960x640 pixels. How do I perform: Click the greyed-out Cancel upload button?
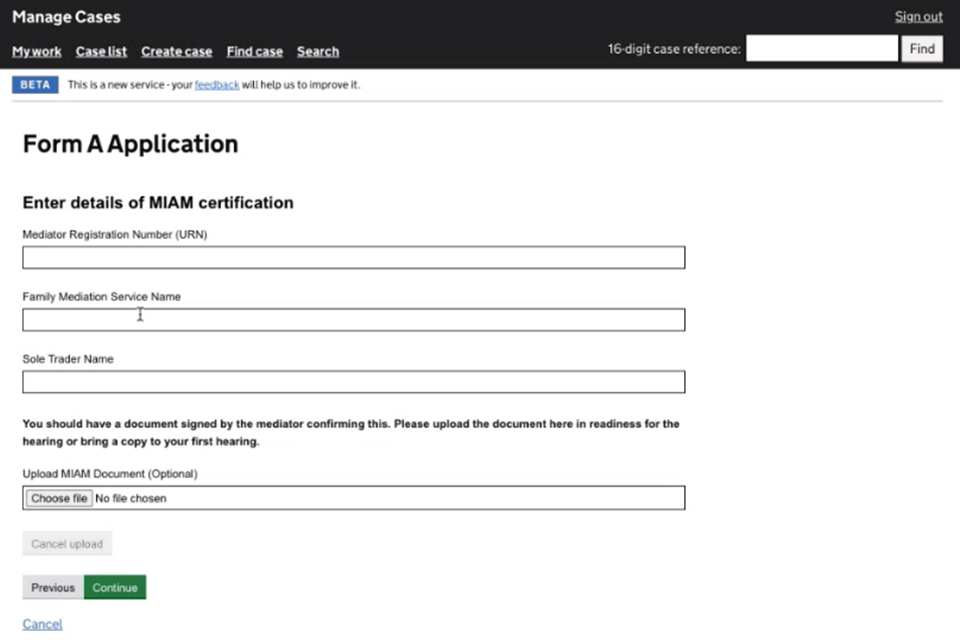67,544
